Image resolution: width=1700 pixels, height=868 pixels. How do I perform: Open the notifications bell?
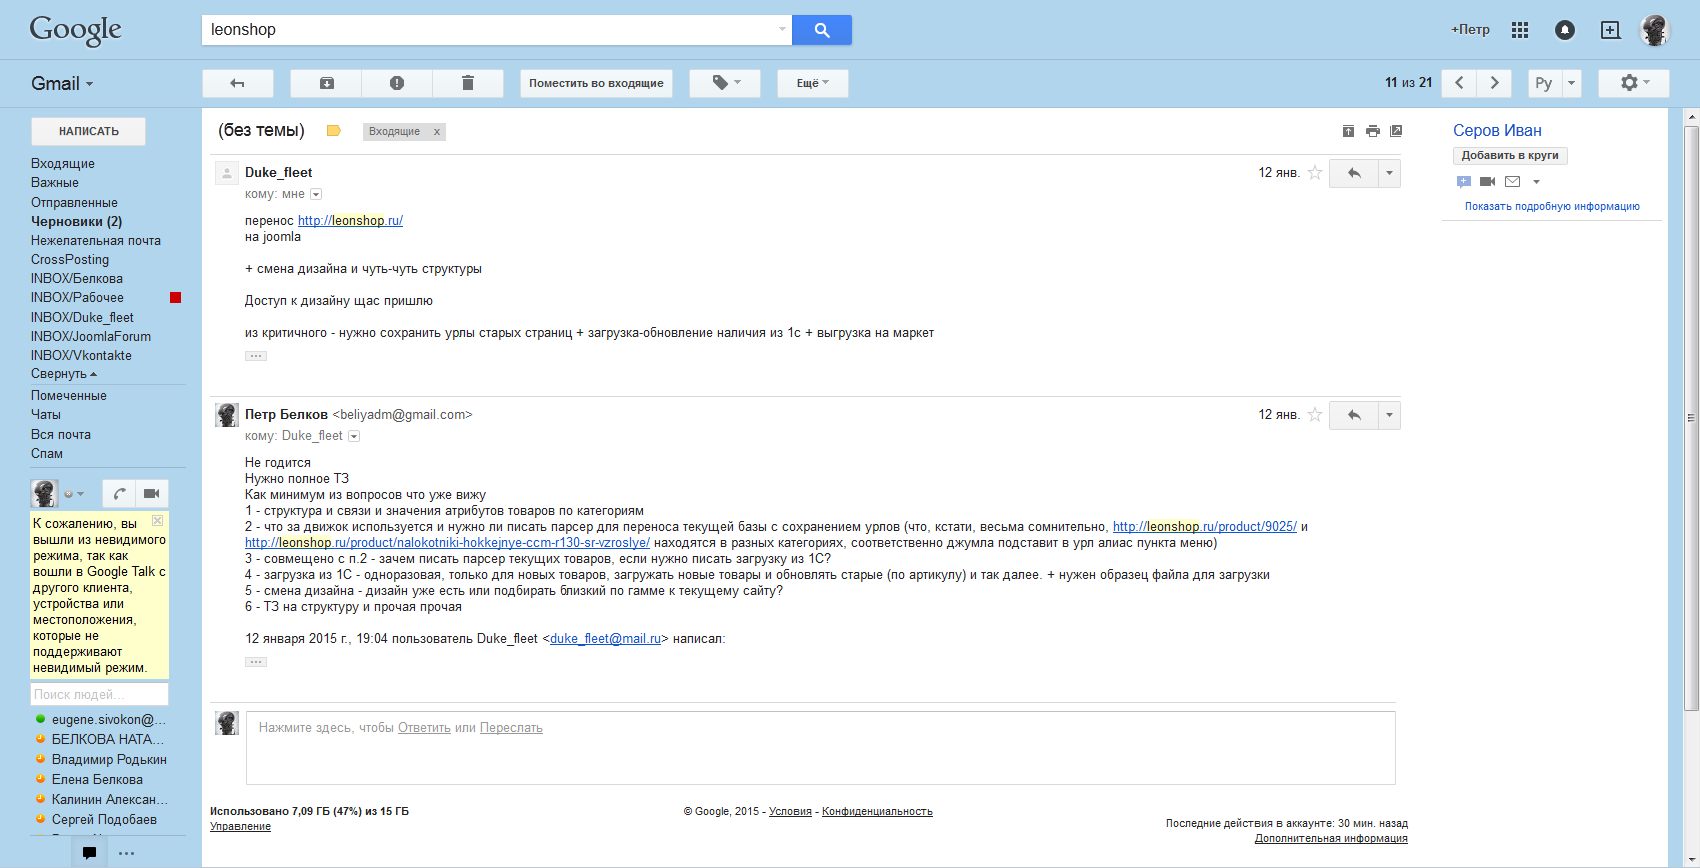tap(1565, 30)
